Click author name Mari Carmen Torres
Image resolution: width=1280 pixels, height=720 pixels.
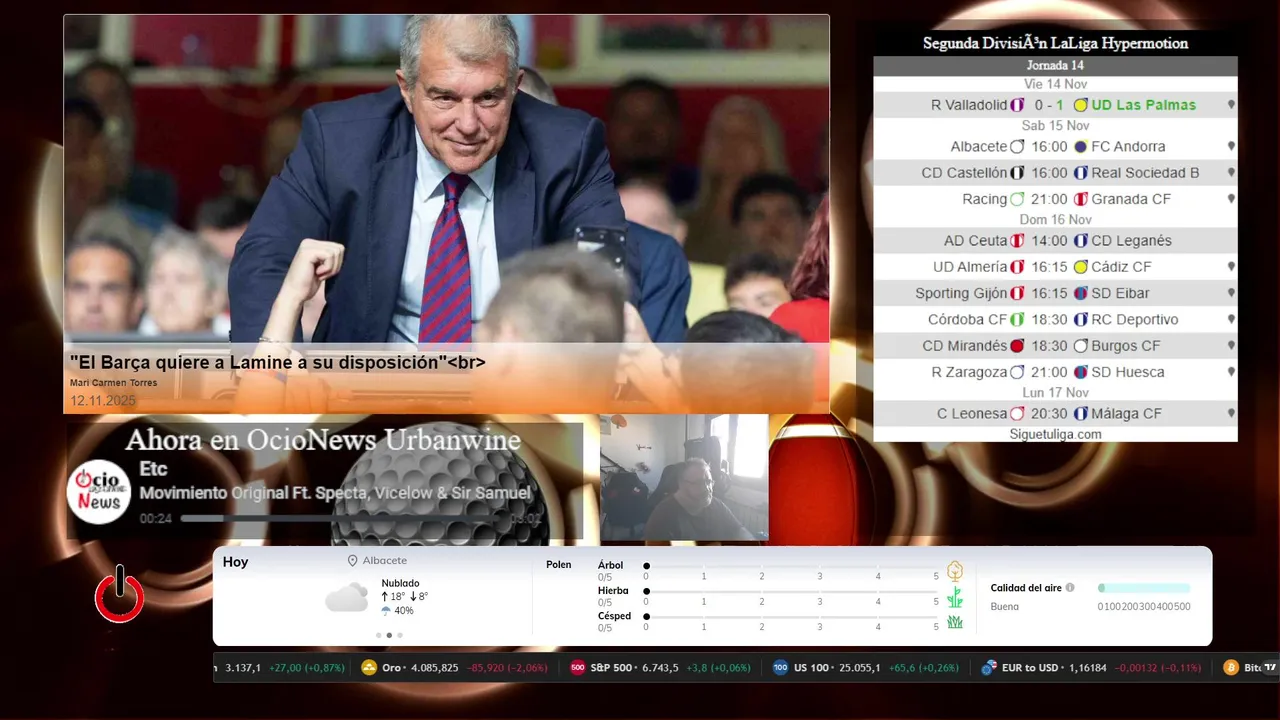pos(113,383)
